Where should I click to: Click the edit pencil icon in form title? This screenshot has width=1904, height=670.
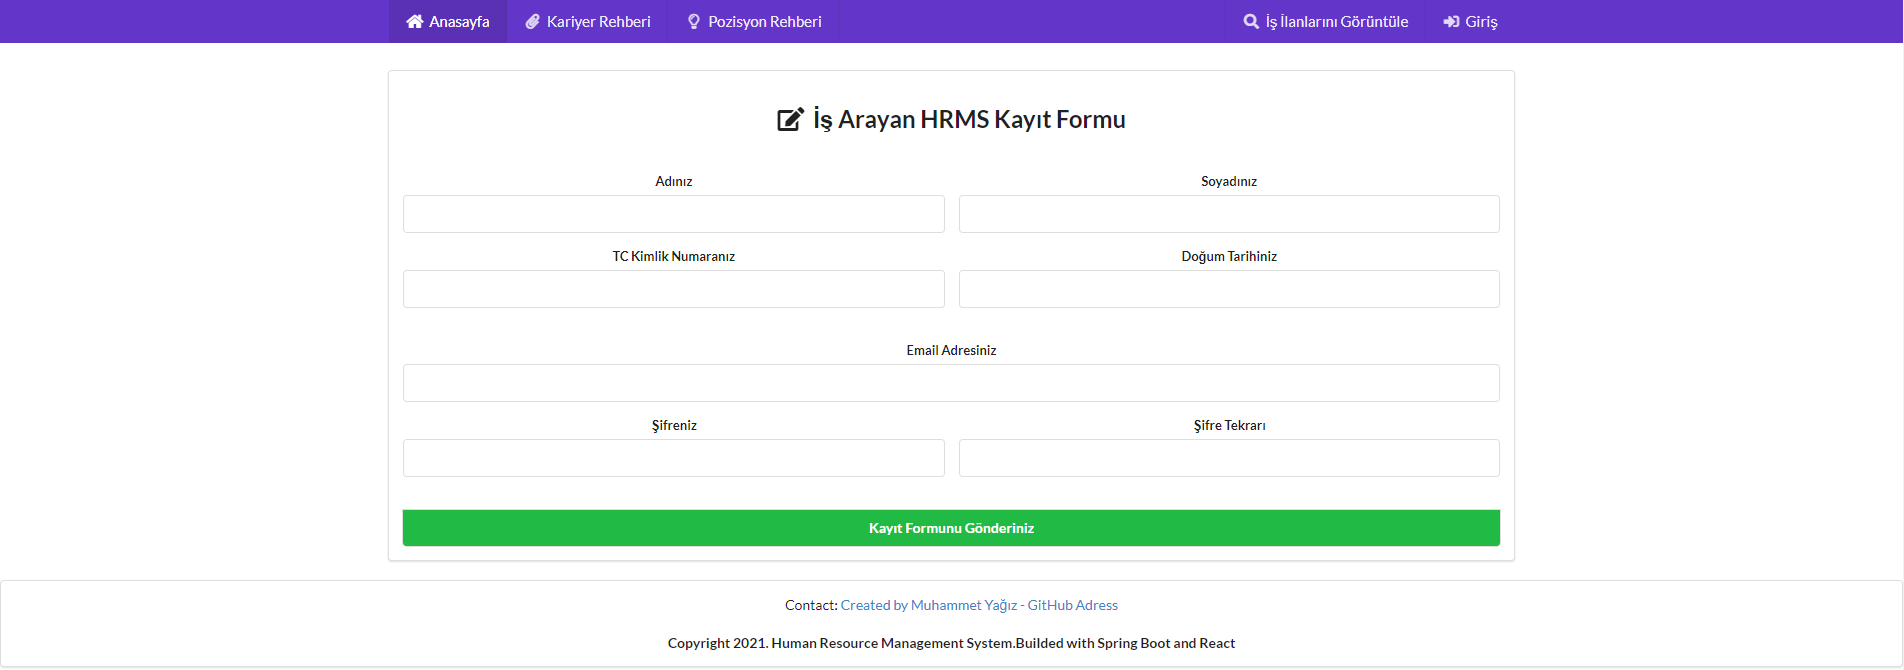(x=791, y=119)
